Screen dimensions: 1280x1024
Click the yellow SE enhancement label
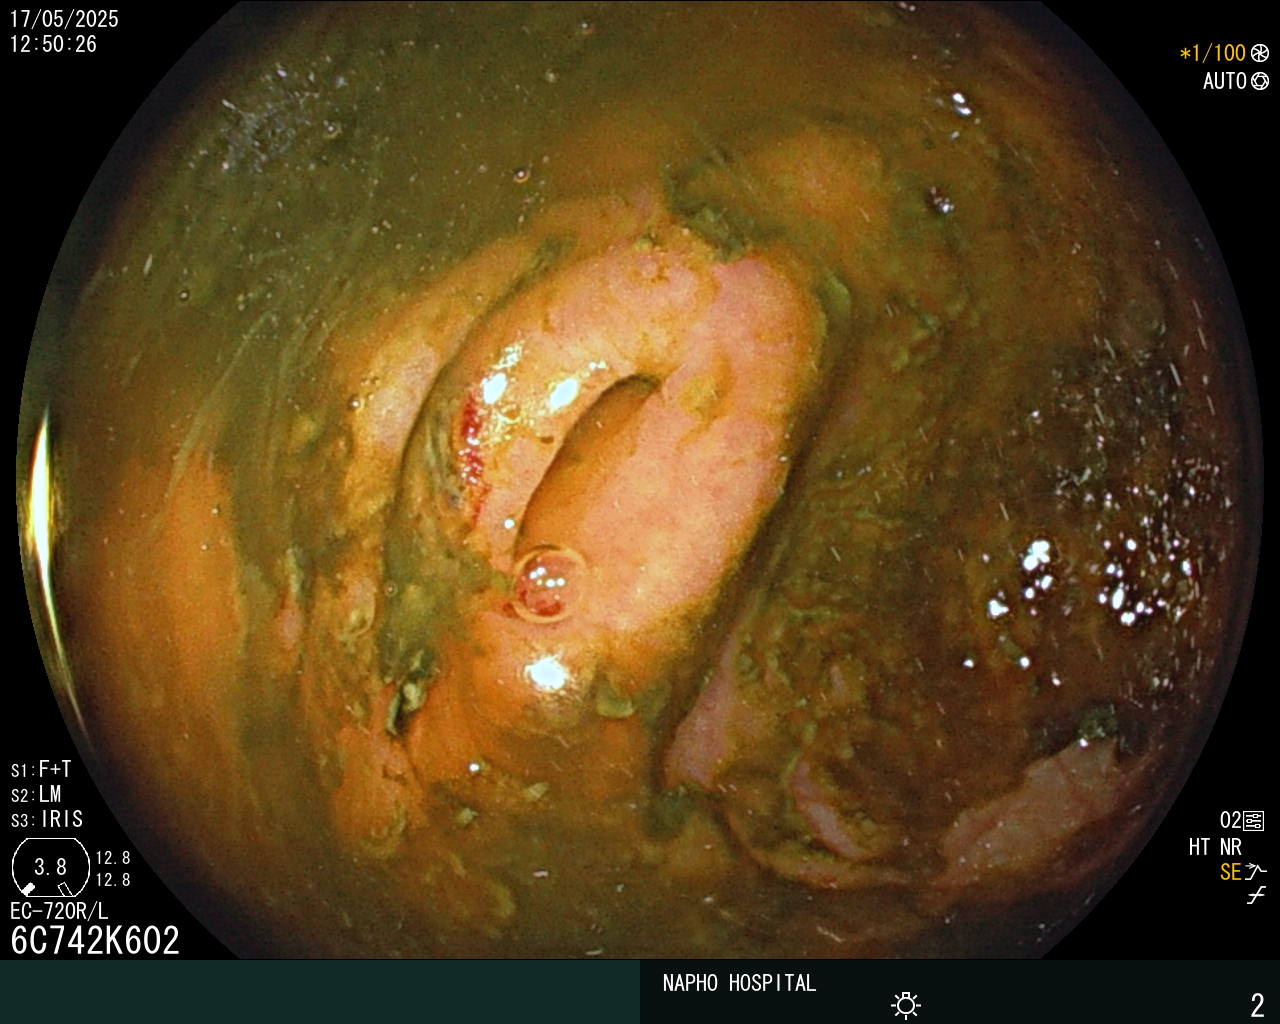(x=1230, y=872)
